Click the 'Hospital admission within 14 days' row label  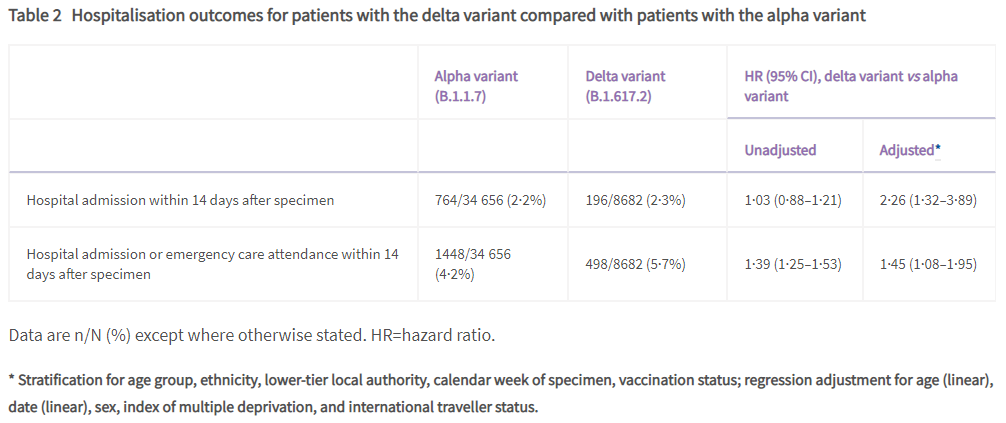pos(180,200)
